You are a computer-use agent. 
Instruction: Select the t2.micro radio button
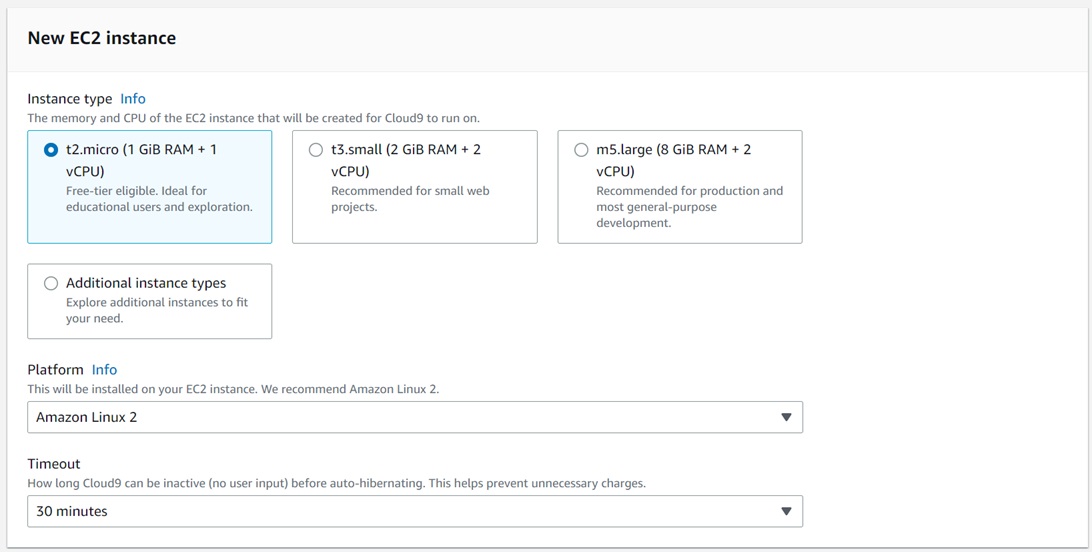coord(51,150)
